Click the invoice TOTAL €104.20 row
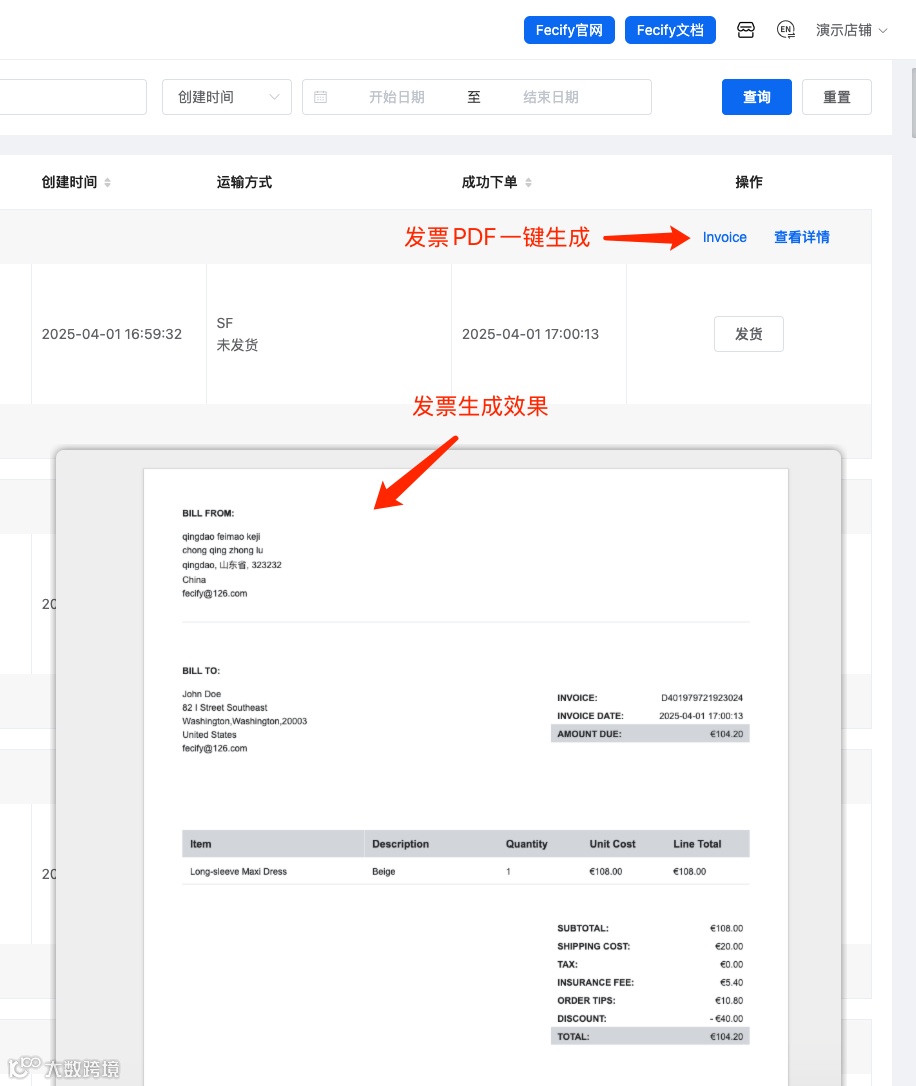The width and height of the screenshot is (916, 1086). 650,1036
